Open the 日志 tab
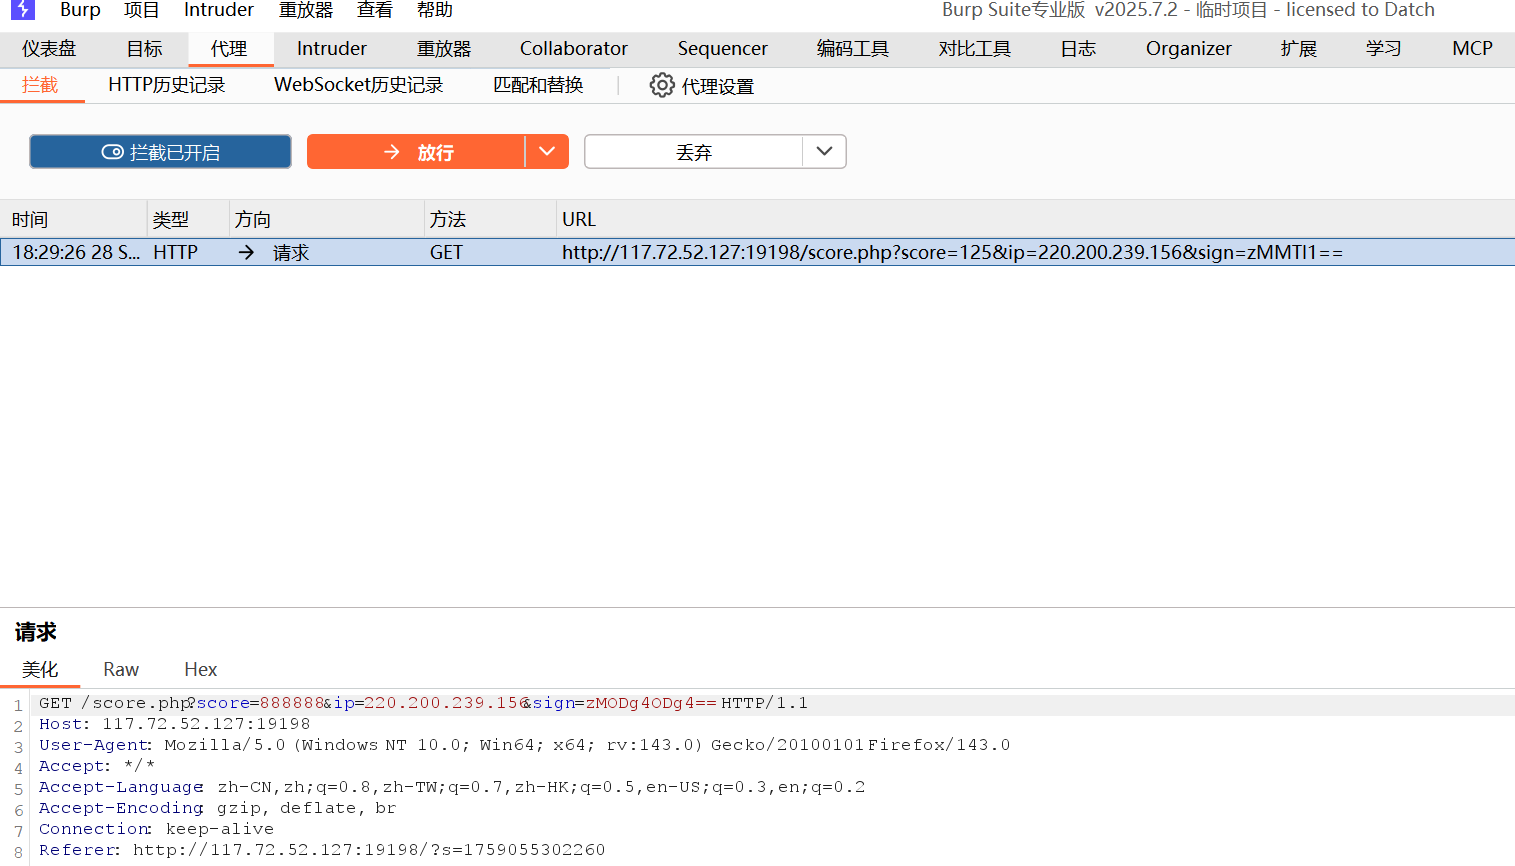The image size is (1515, 866). tap(1078, 48)
